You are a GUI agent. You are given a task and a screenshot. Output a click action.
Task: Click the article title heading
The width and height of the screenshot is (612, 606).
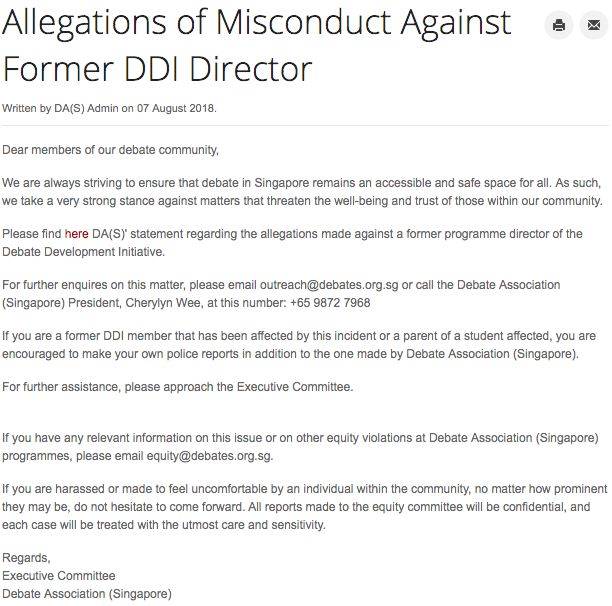click(256, 45)
